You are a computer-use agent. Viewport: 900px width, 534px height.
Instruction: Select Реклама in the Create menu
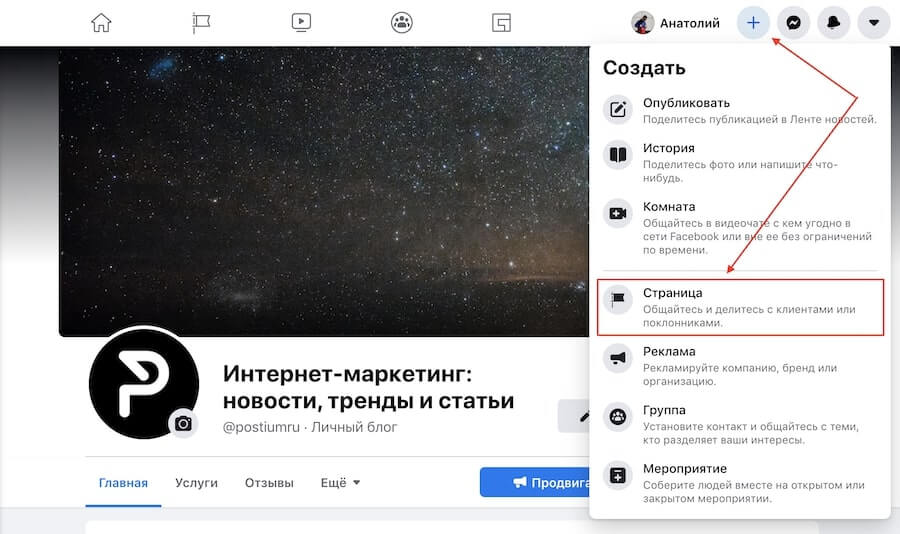tap(740, 366)
